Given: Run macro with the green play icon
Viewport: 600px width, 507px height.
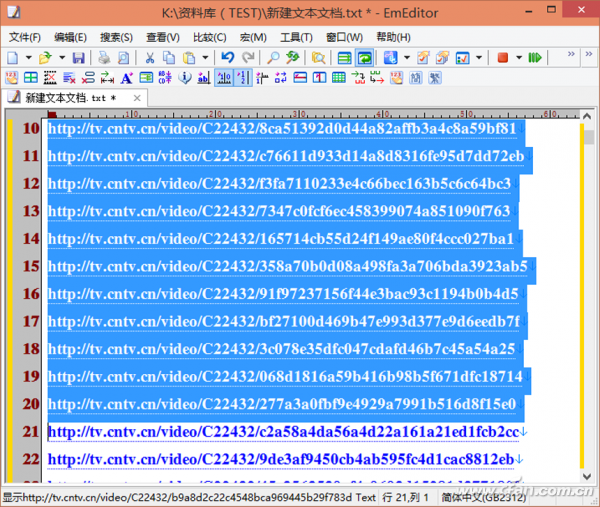Looking at the screenshot, I should [535, 58].
